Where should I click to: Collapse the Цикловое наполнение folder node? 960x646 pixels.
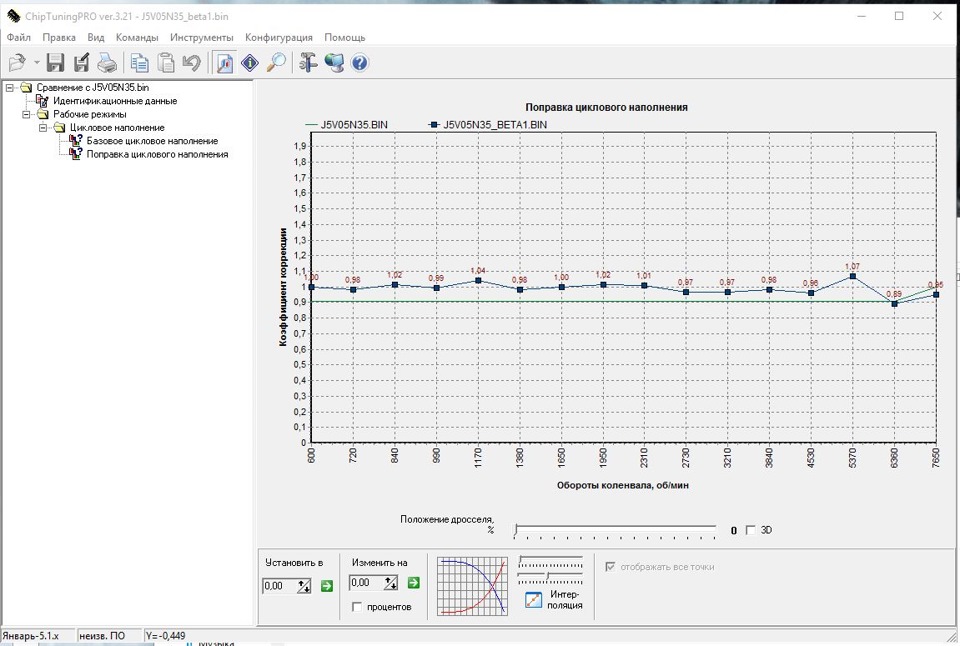click(x=44, y=128)
